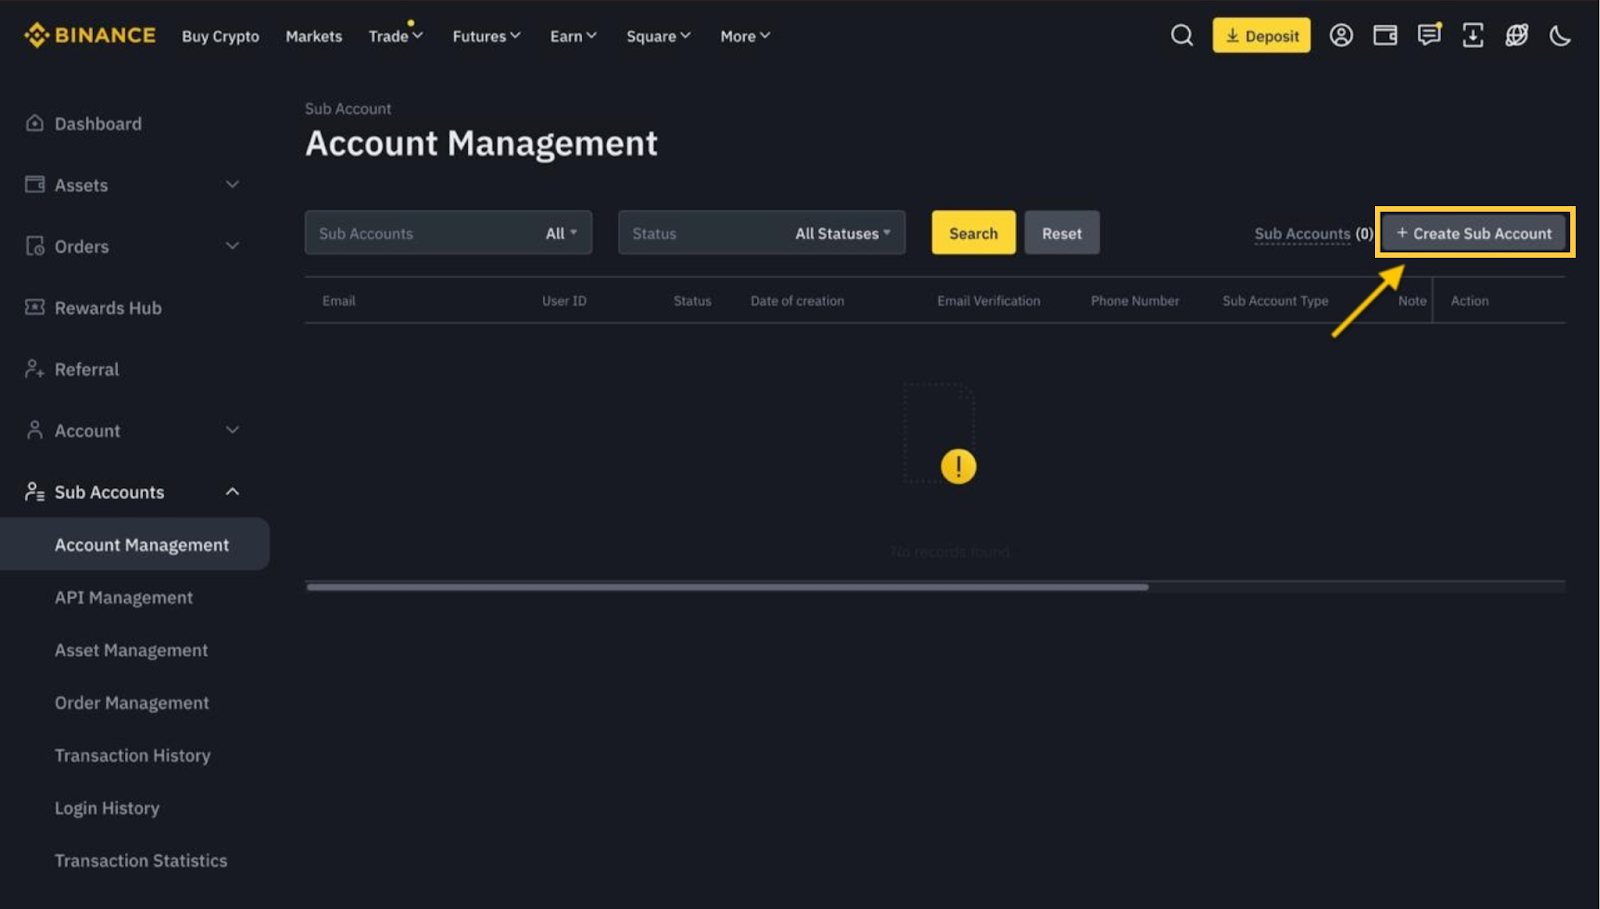Image resolution: width=1600 pixels, height=909 pixels.
Task: Open the All Statuses filter dropdown
Action: pos(761,233)
